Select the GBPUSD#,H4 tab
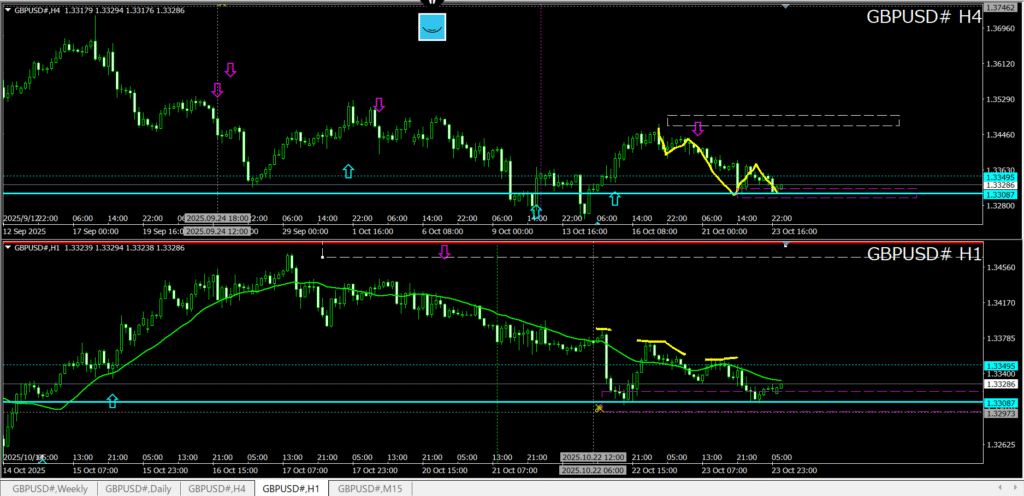Screen dimensions: 1024x496 218,489
